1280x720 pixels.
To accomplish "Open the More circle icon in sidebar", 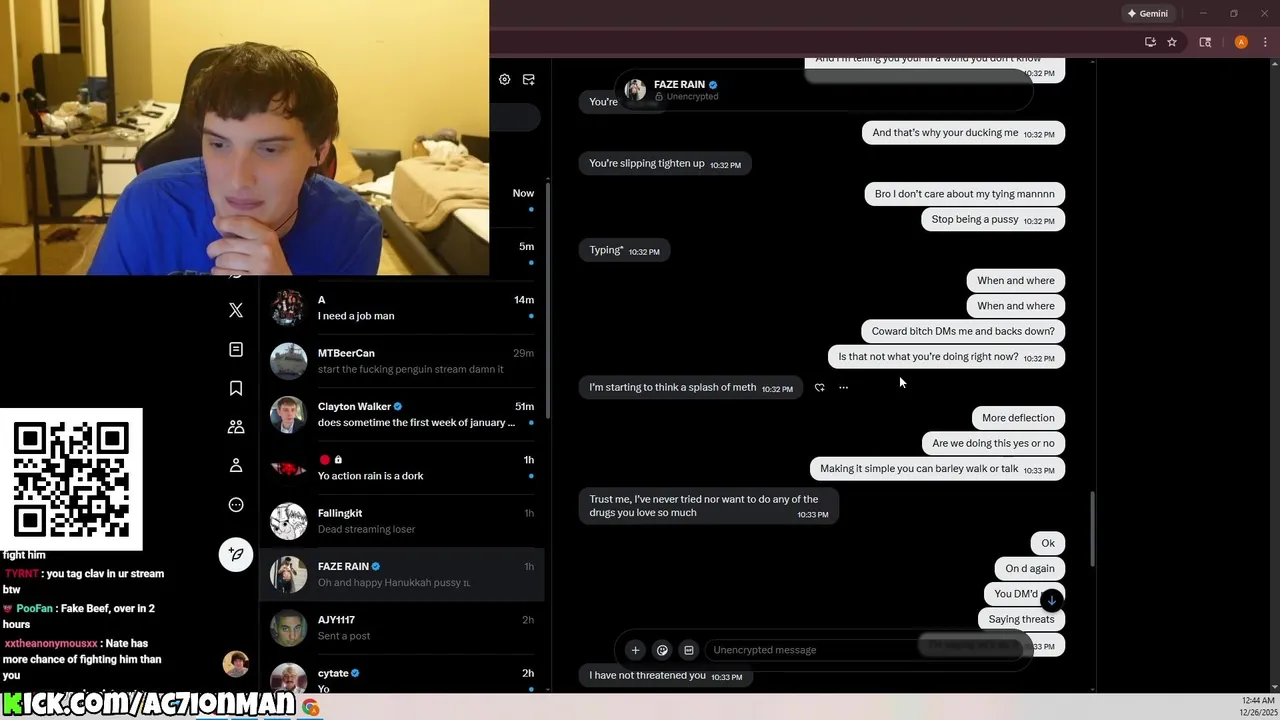I will pos(236,505).
